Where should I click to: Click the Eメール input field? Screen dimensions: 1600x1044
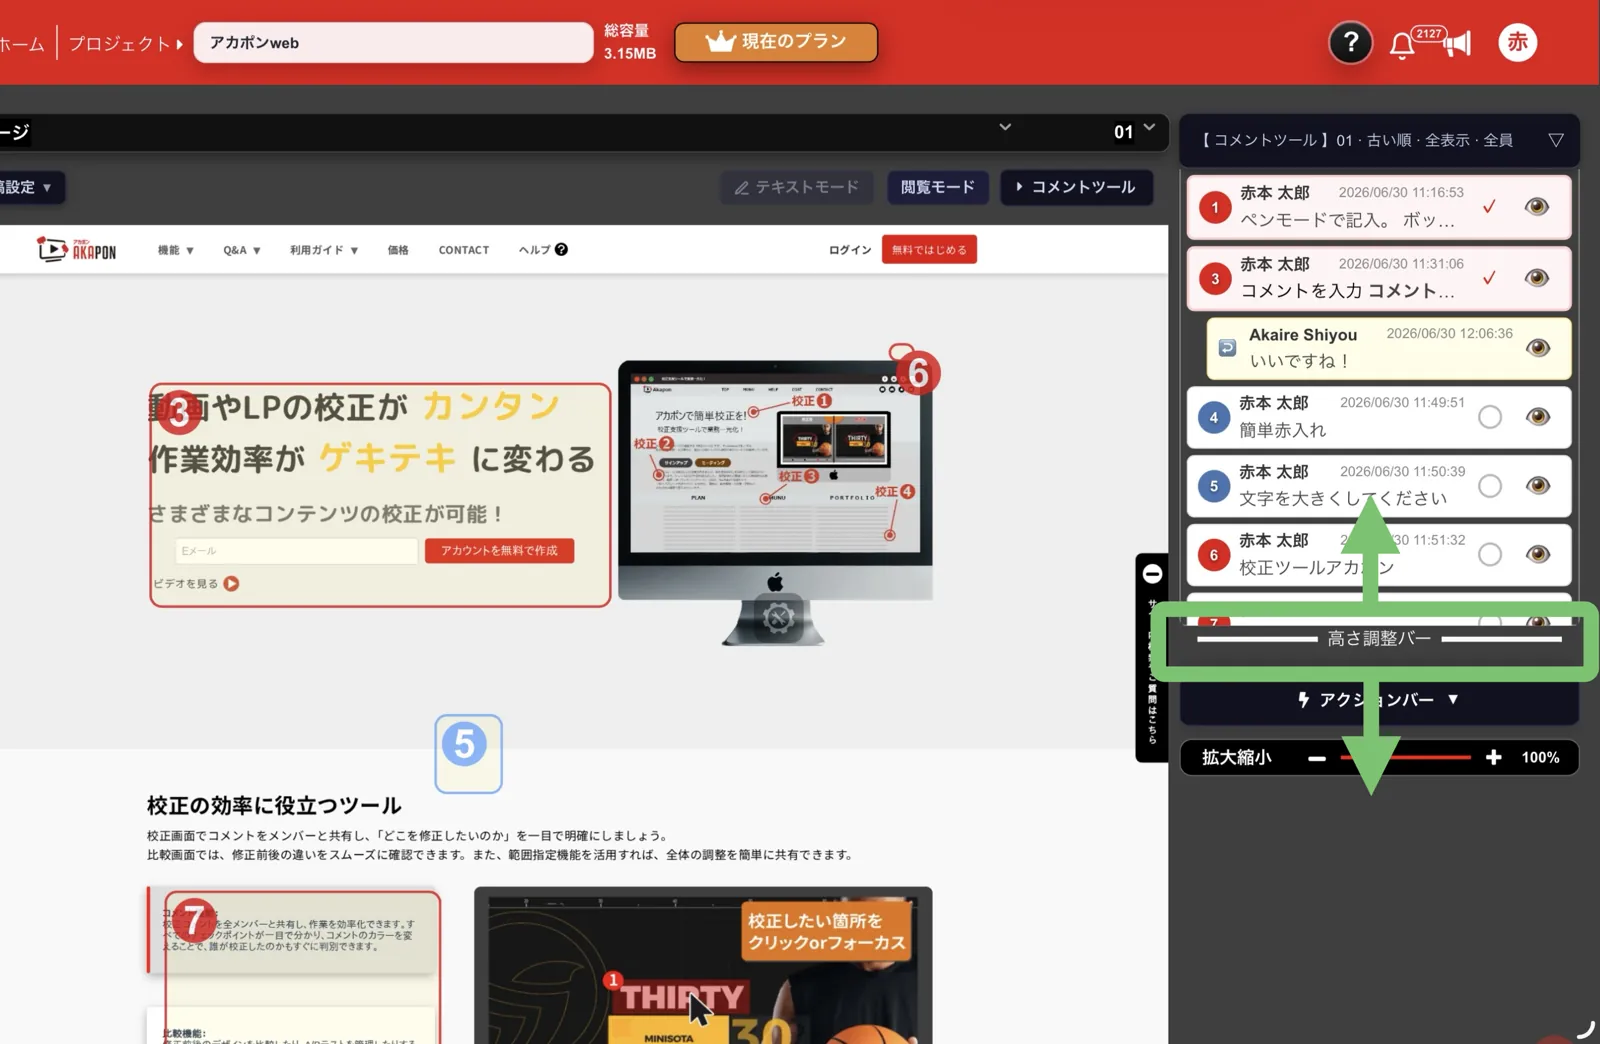click(296, 551)
